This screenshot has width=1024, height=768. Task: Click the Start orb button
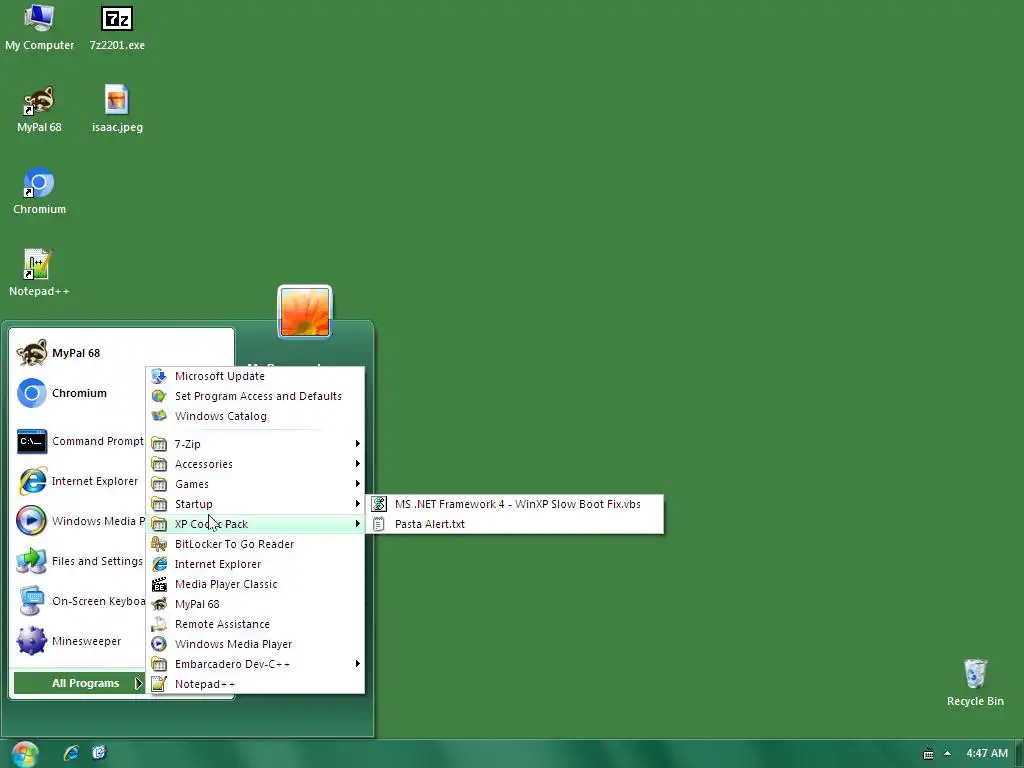(x=25, y=754)
